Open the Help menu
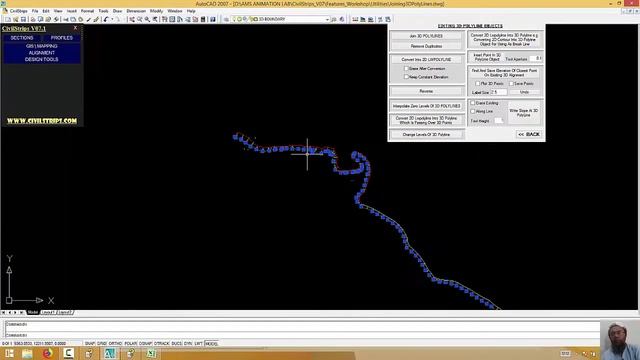The height and width of the screenshot is (360, 640). [x=191, y=11]
